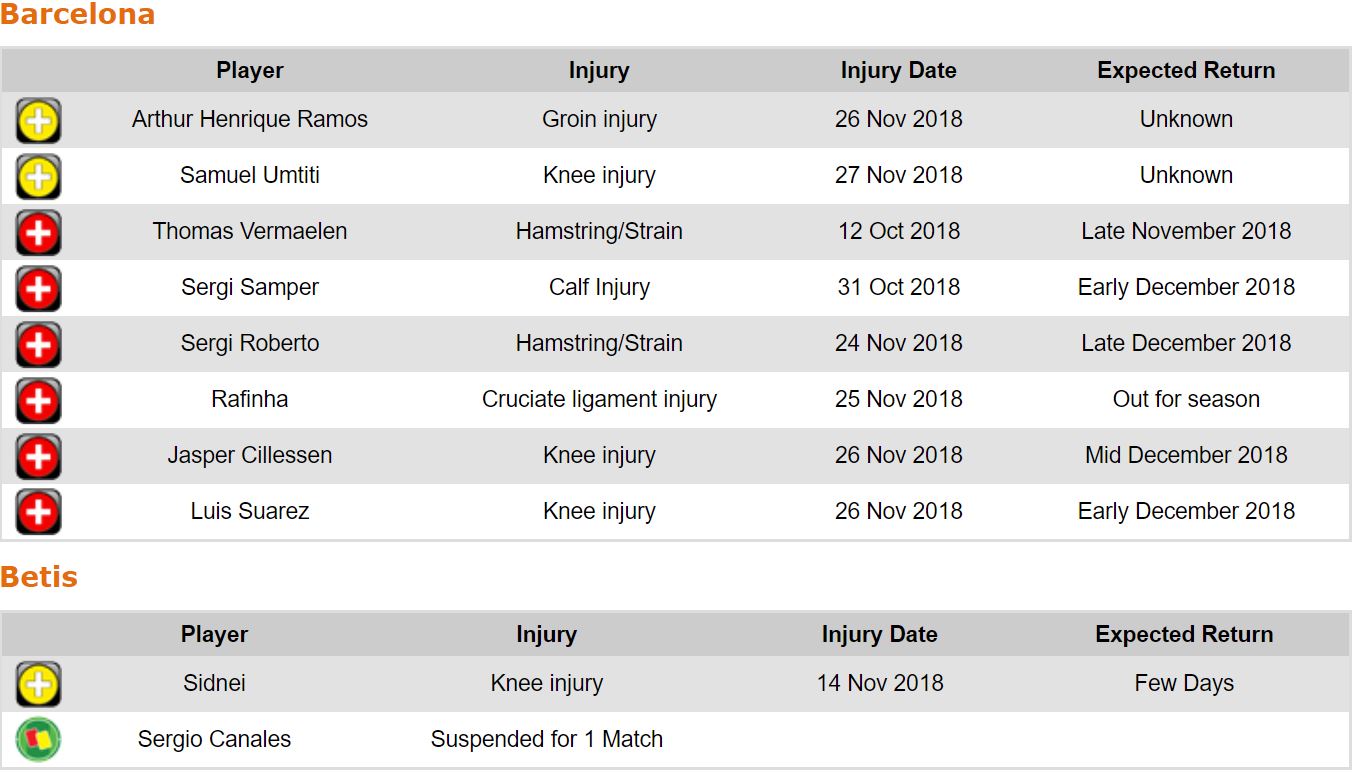Click suspension cards icon beside Sergio Canales
This screenshot has width=1354, height=772.
click(x=38, y=741)
